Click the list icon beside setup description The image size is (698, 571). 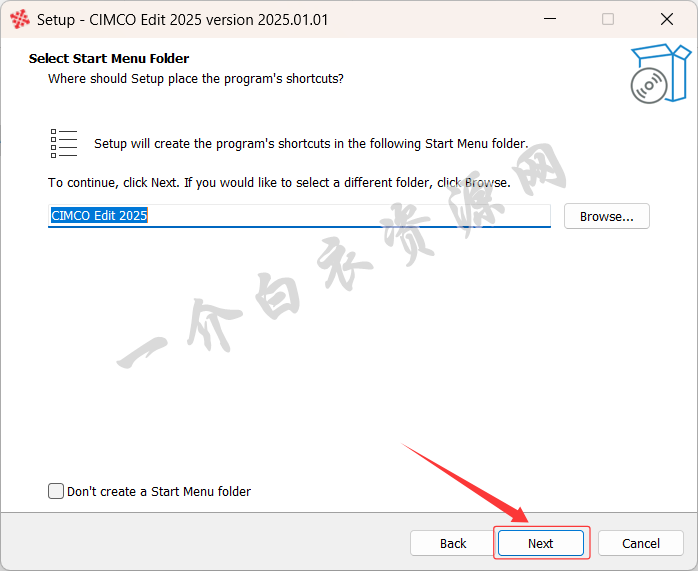click(64, 143)
